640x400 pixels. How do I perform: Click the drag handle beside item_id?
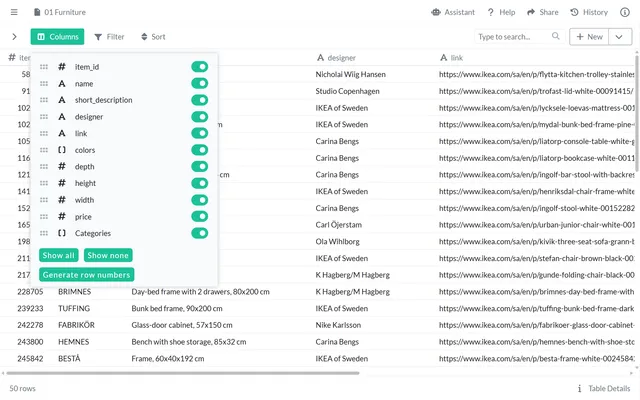pyautogui.click(x=44, y=67)
